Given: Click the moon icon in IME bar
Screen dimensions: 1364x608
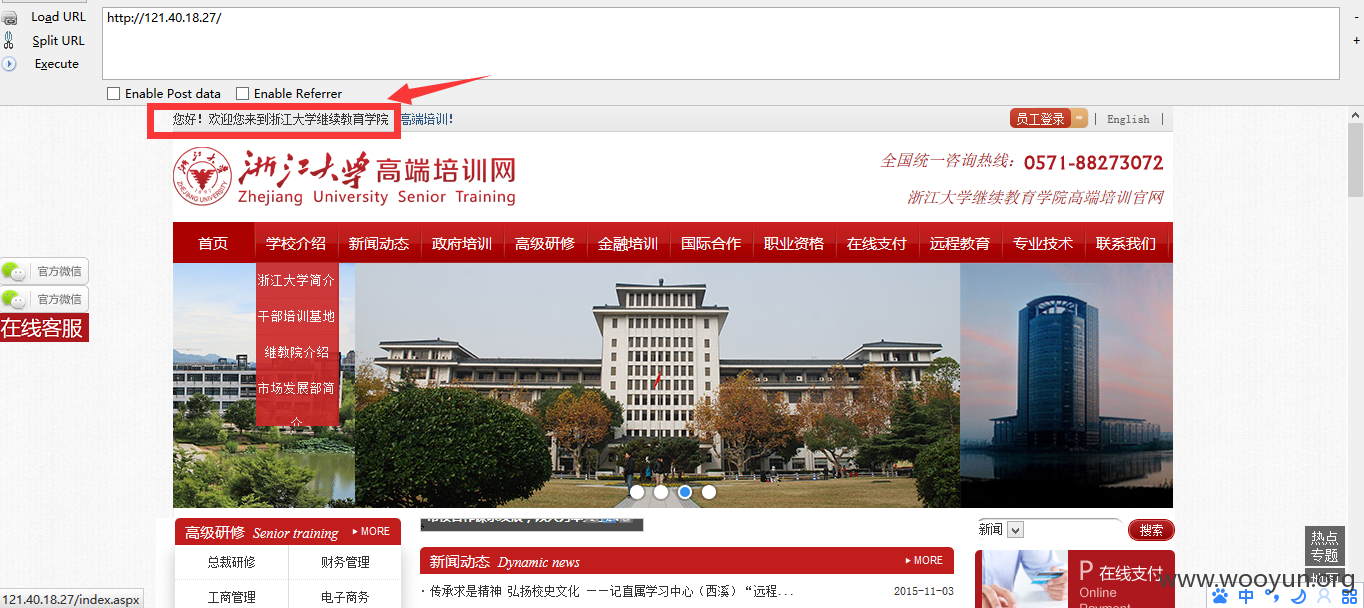Looking at the screenshot, I should (1298, 596).
